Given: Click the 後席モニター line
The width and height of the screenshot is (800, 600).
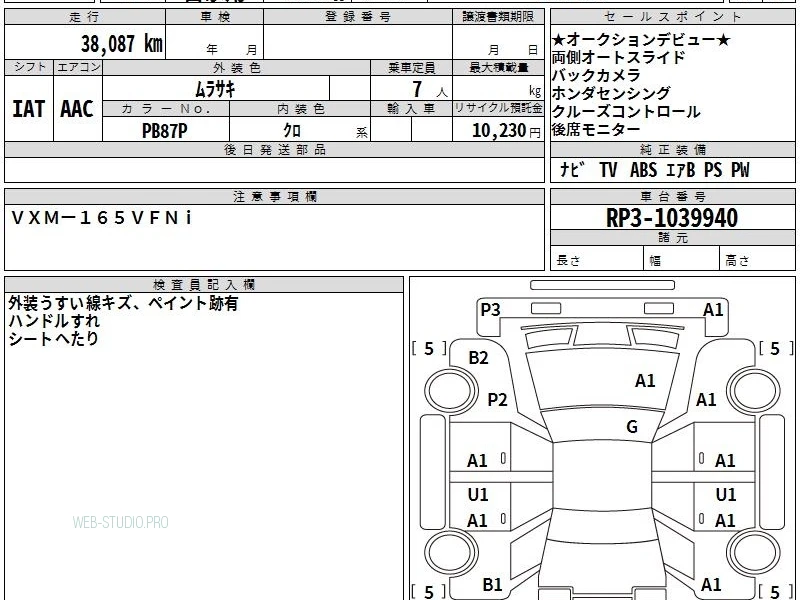Looking at the screenshot, I should 596,129.
